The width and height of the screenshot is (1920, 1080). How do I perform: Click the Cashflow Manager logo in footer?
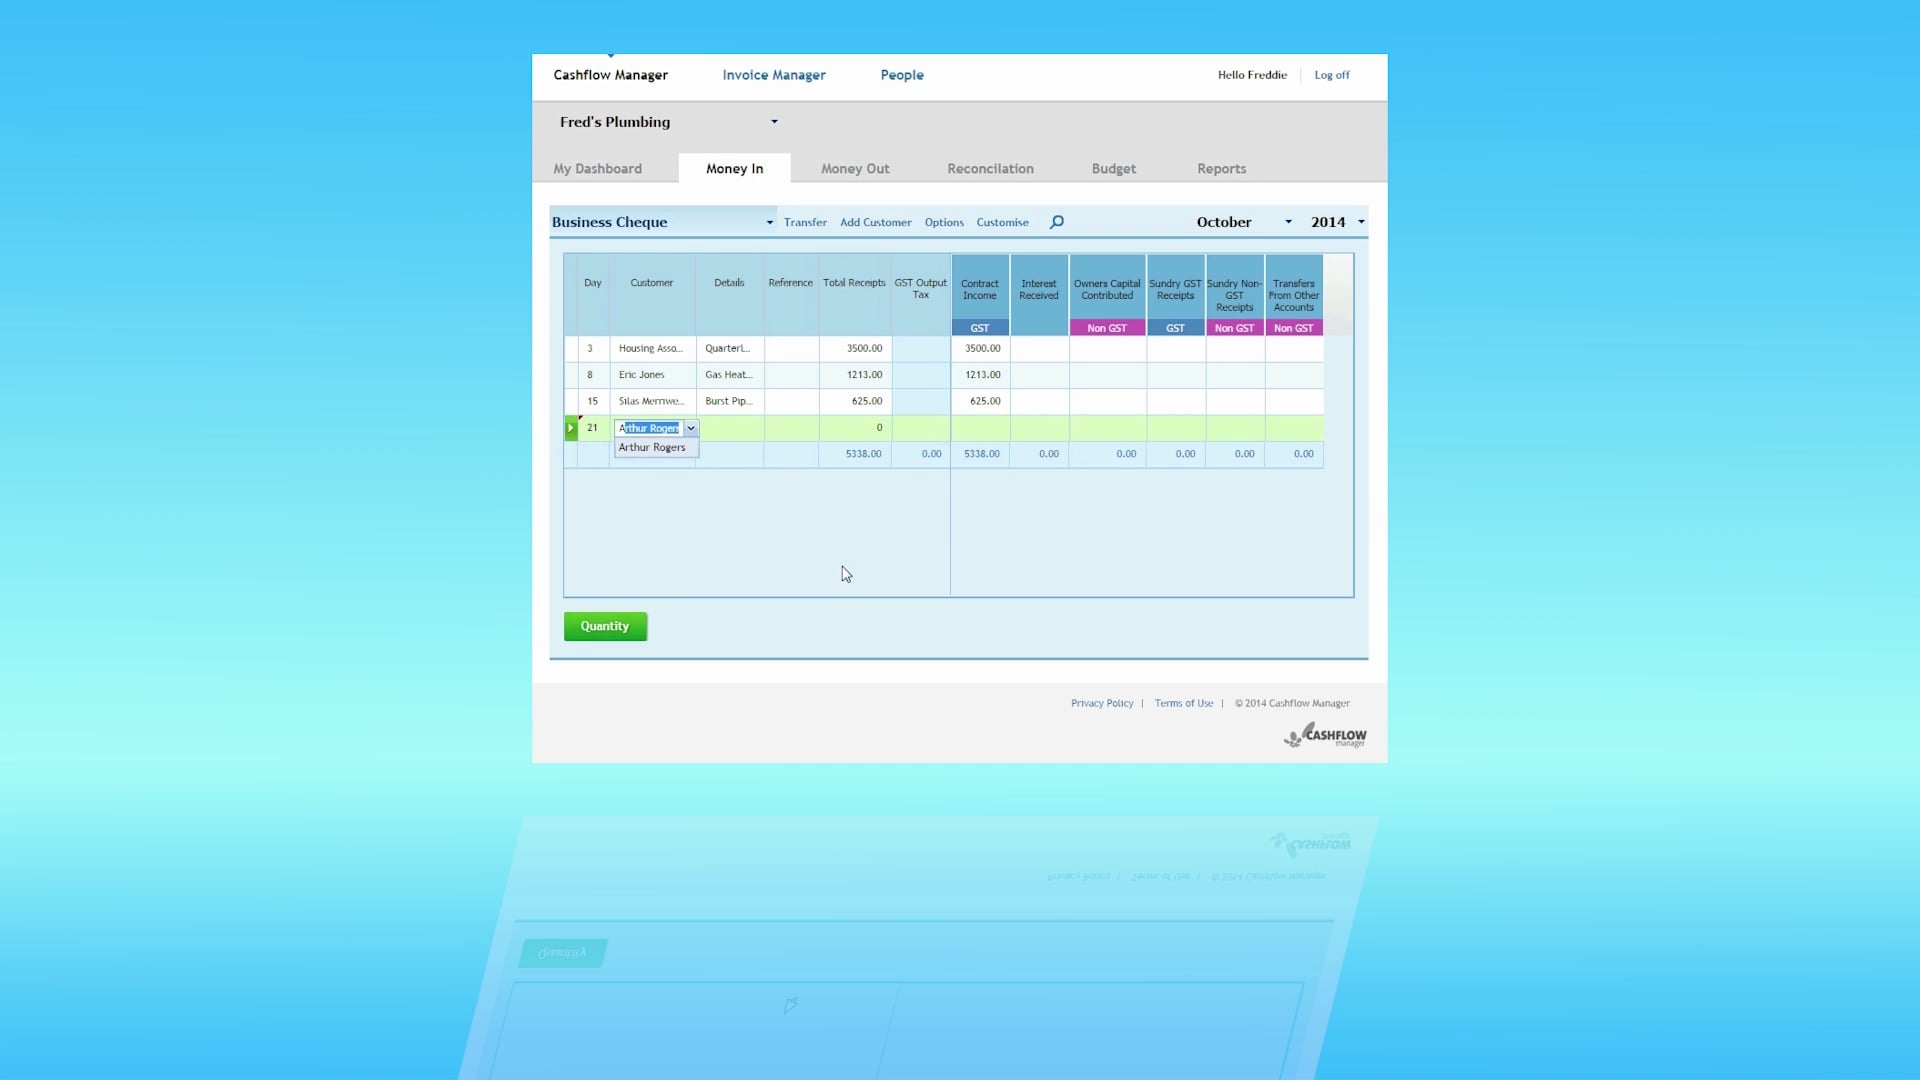pos(1325,736)
